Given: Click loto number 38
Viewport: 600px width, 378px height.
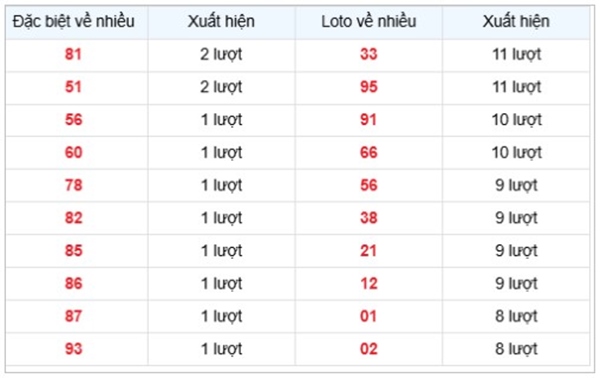Looking at the screenshot, I should 368,218.
